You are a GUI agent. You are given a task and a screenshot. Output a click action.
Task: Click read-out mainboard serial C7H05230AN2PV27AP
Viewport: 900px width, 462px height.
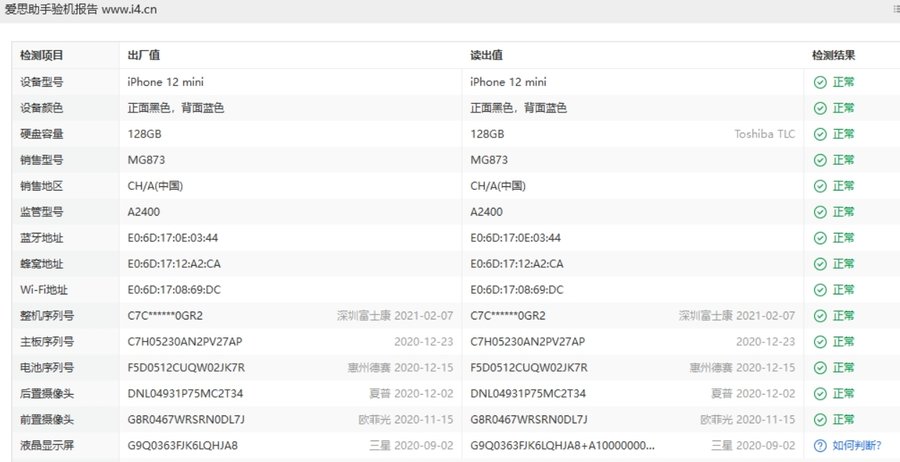pos(527,341)
